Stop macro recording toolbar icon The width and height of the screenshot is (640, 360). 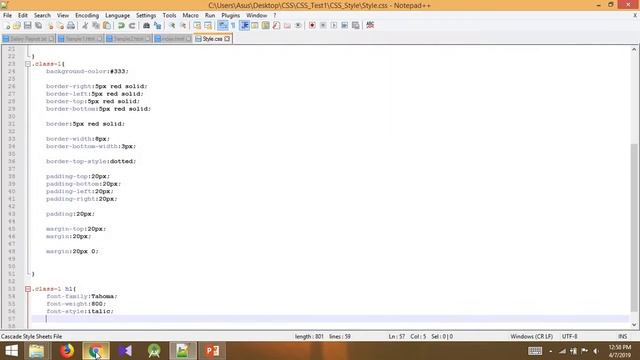[x=323, y=25]
